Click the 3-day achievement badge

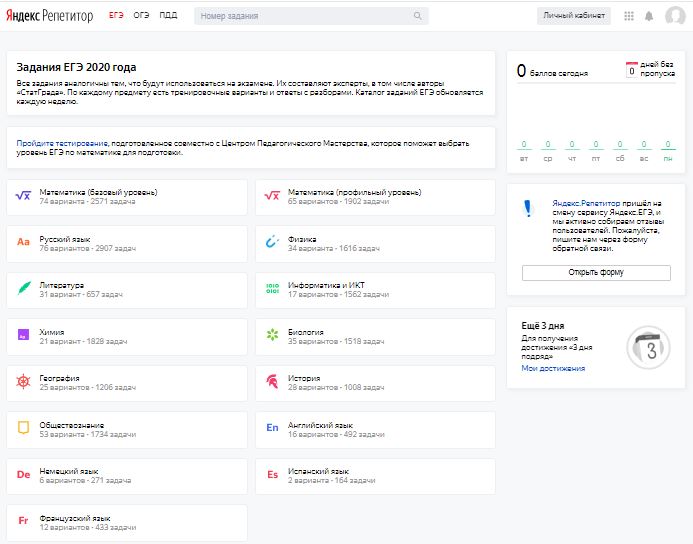650,350
